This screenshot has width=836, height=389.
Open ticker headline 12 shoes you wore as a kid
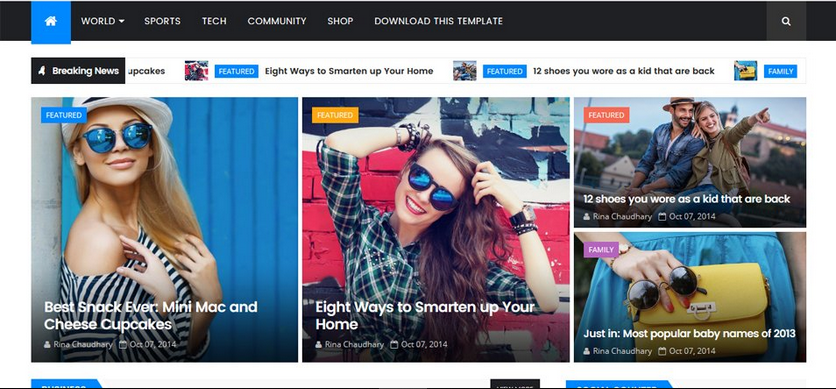[x=623, y=71]
